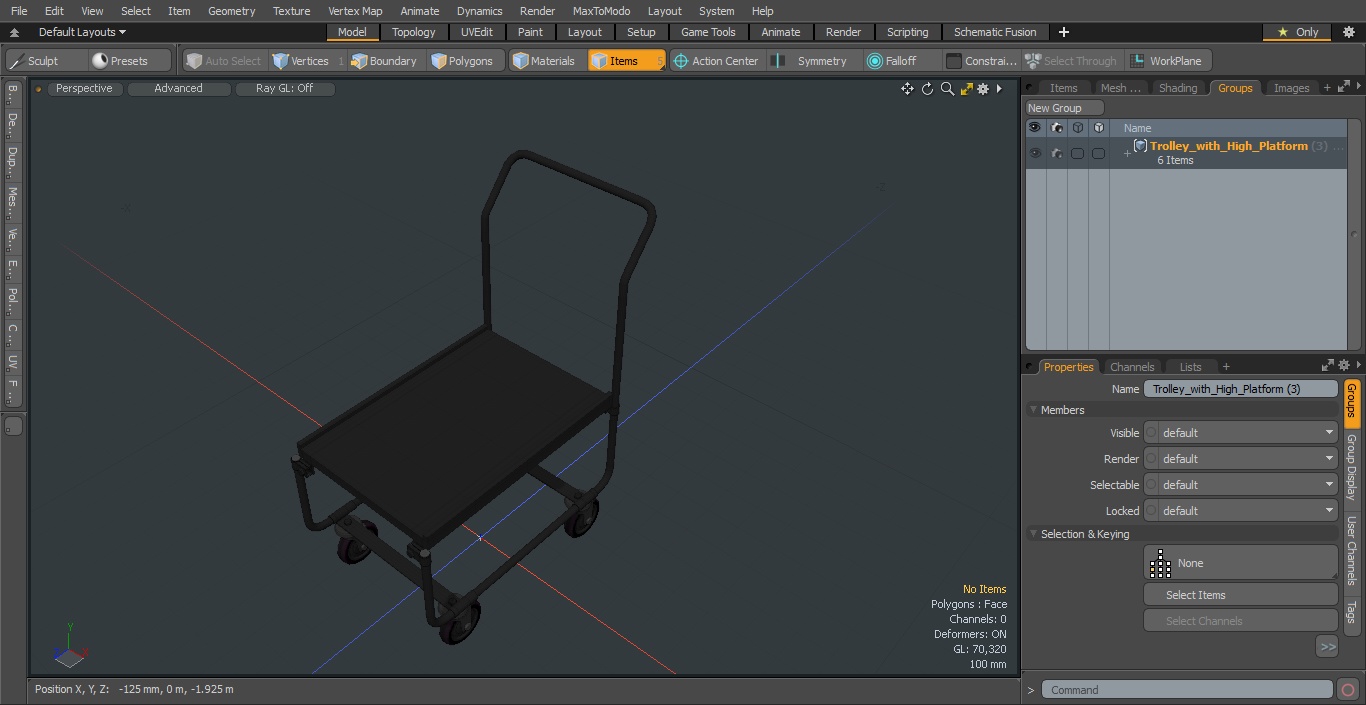The width and height of the screenshot is (1366, 705).
Task: Open the Locked dropdown set to default
Action: point(1247,511)
